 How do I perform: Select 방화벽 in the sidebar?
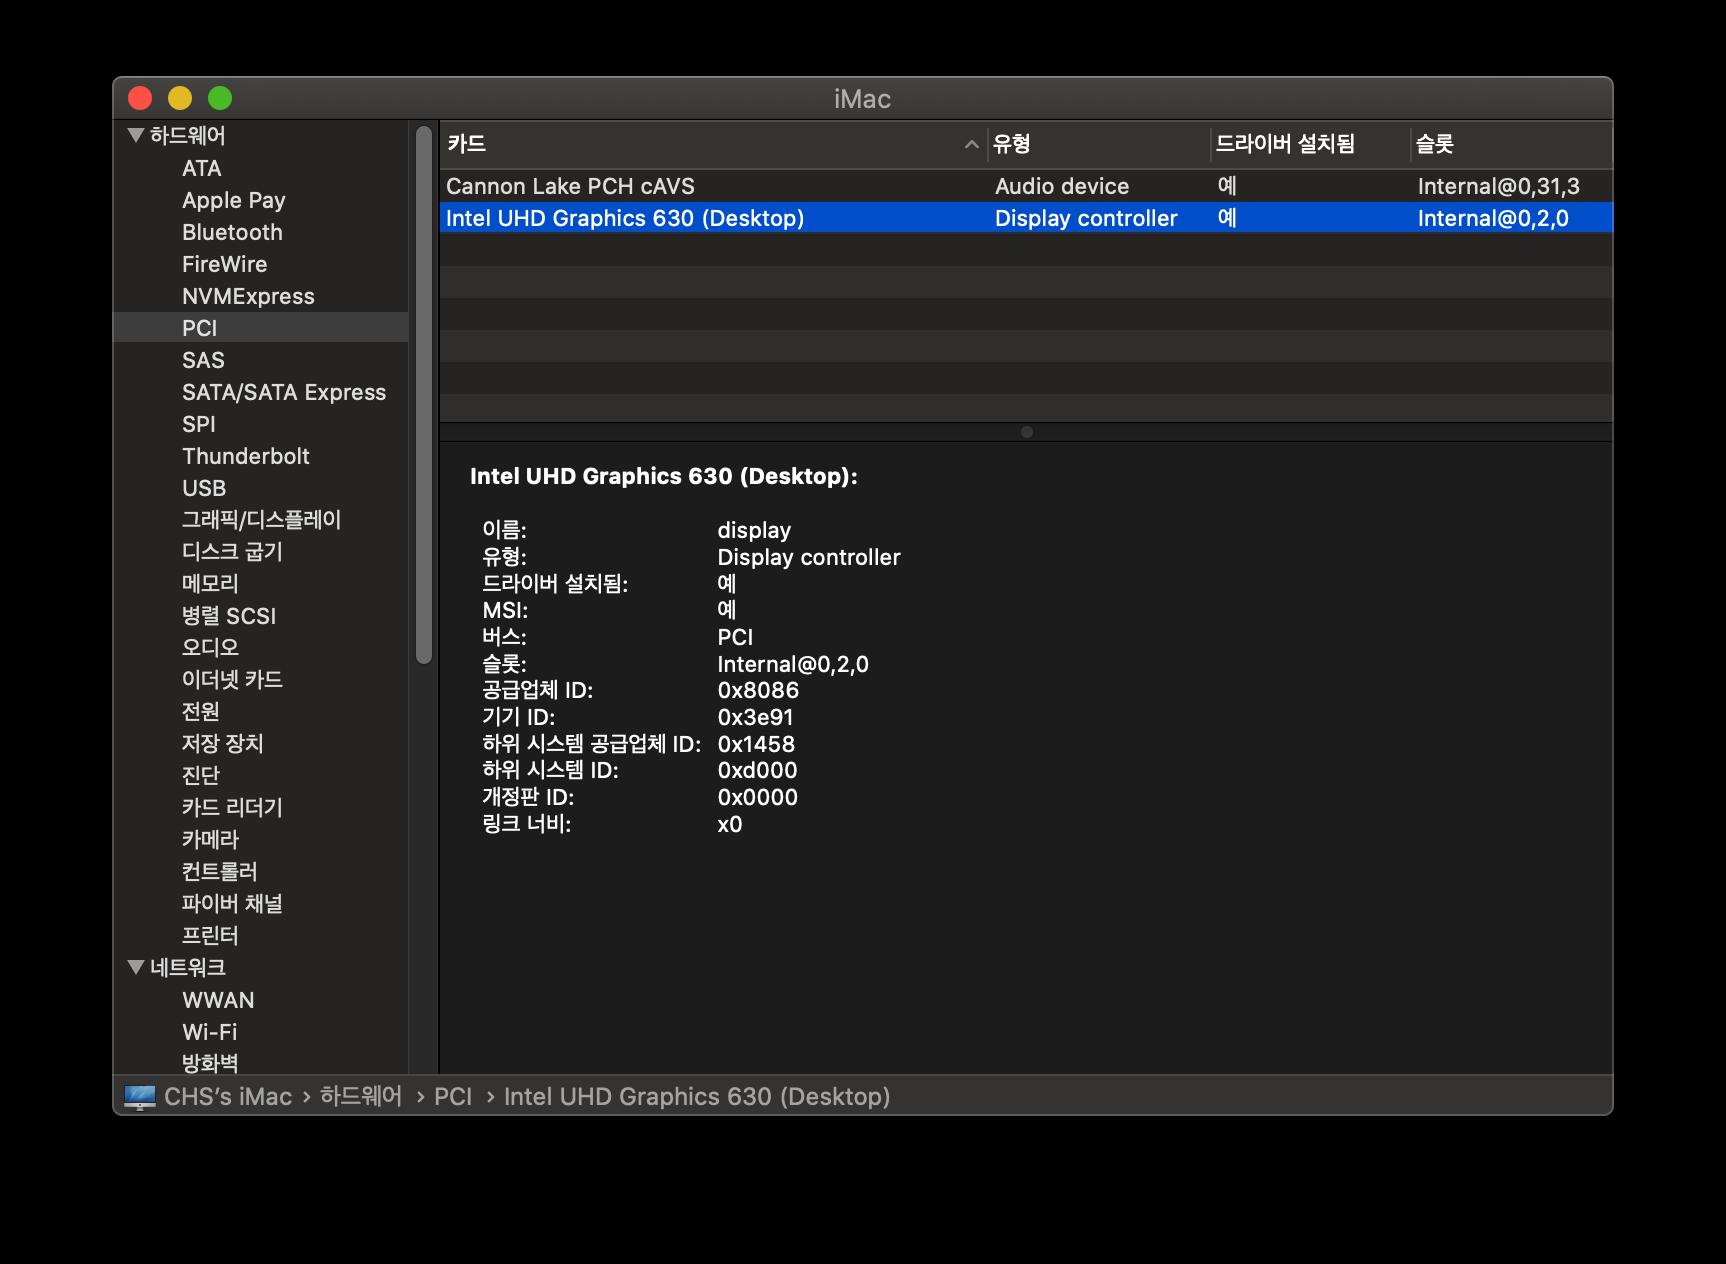tap(210, 1063)
